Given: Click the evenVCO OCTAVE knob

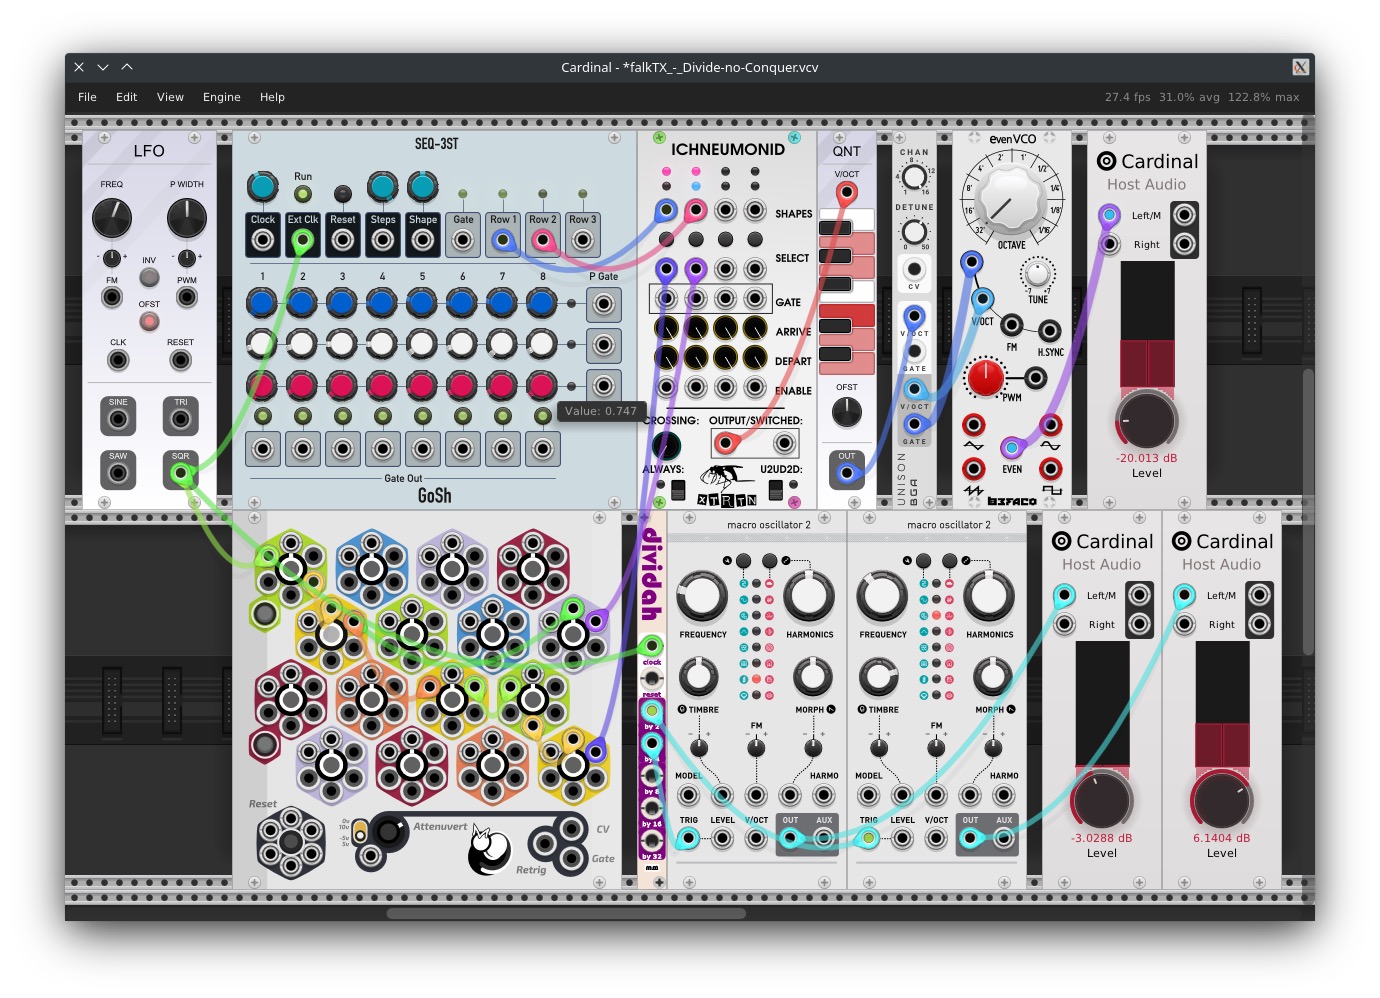Looking at the screenshot, I should click(x=1011, y=200).
